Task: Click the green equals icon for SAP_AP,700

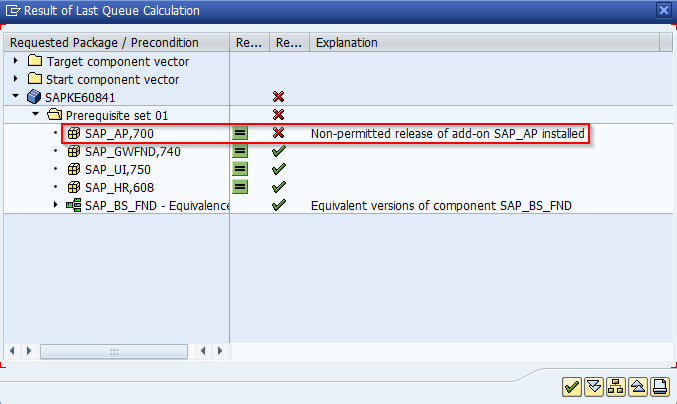Action: (240, 133)
